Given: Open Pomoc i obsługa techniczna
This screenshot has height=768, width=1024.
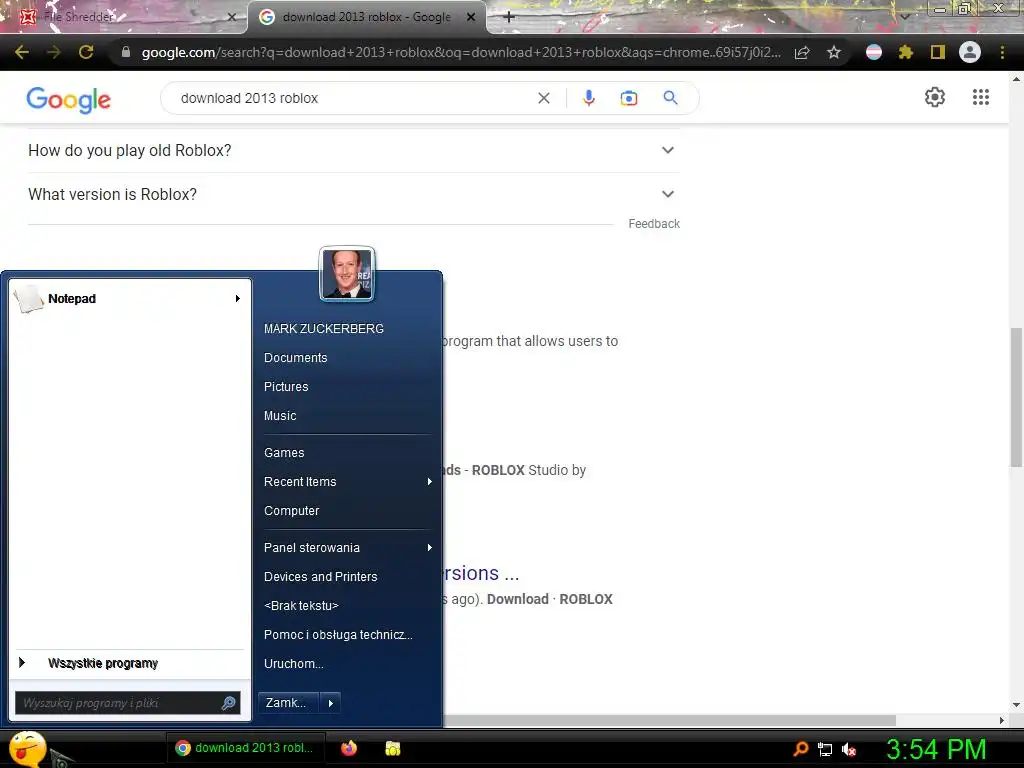Looking at the screenshot, I should coord(338,635).
